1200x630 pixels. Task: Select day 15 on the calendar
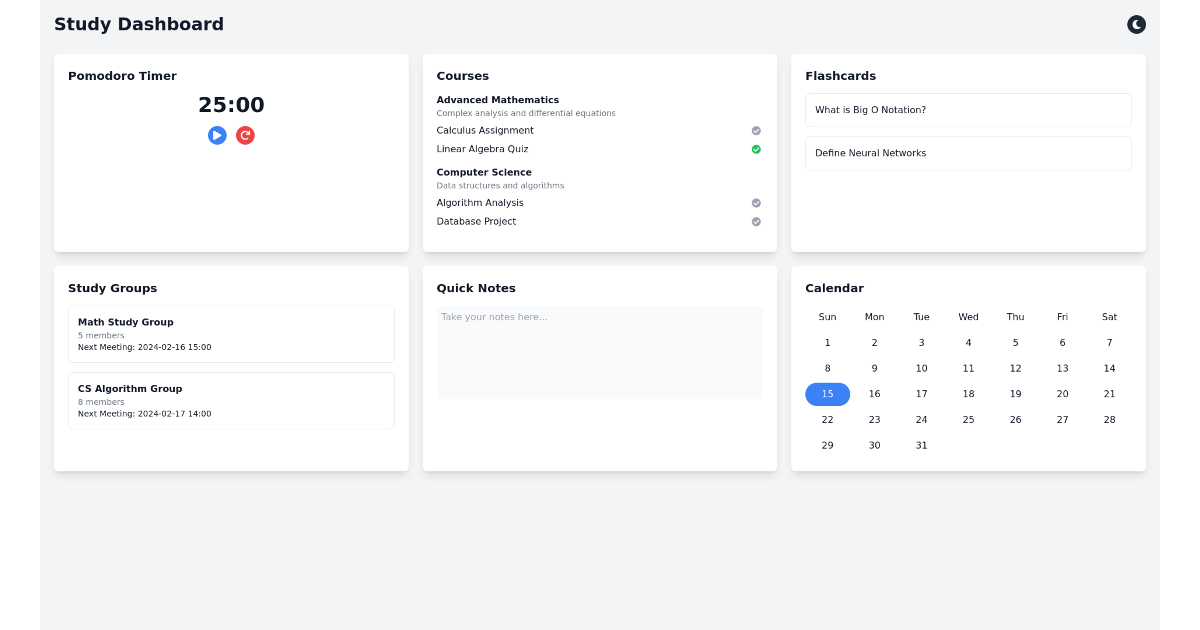827,394
